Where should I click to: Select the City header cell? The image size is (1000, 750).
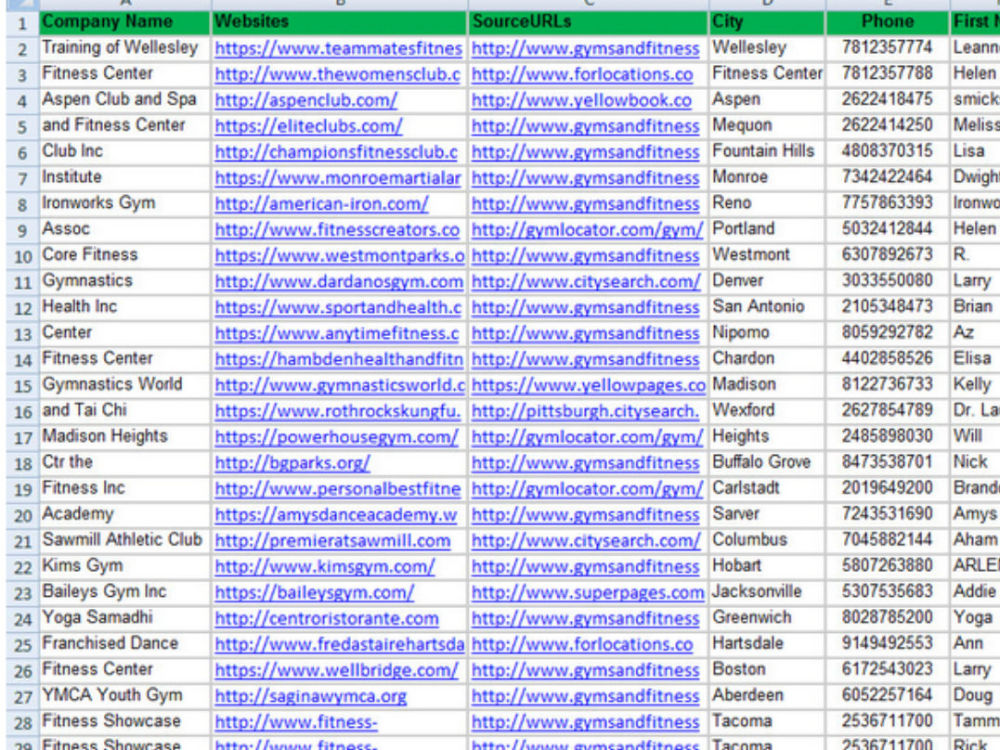point(767,22)
